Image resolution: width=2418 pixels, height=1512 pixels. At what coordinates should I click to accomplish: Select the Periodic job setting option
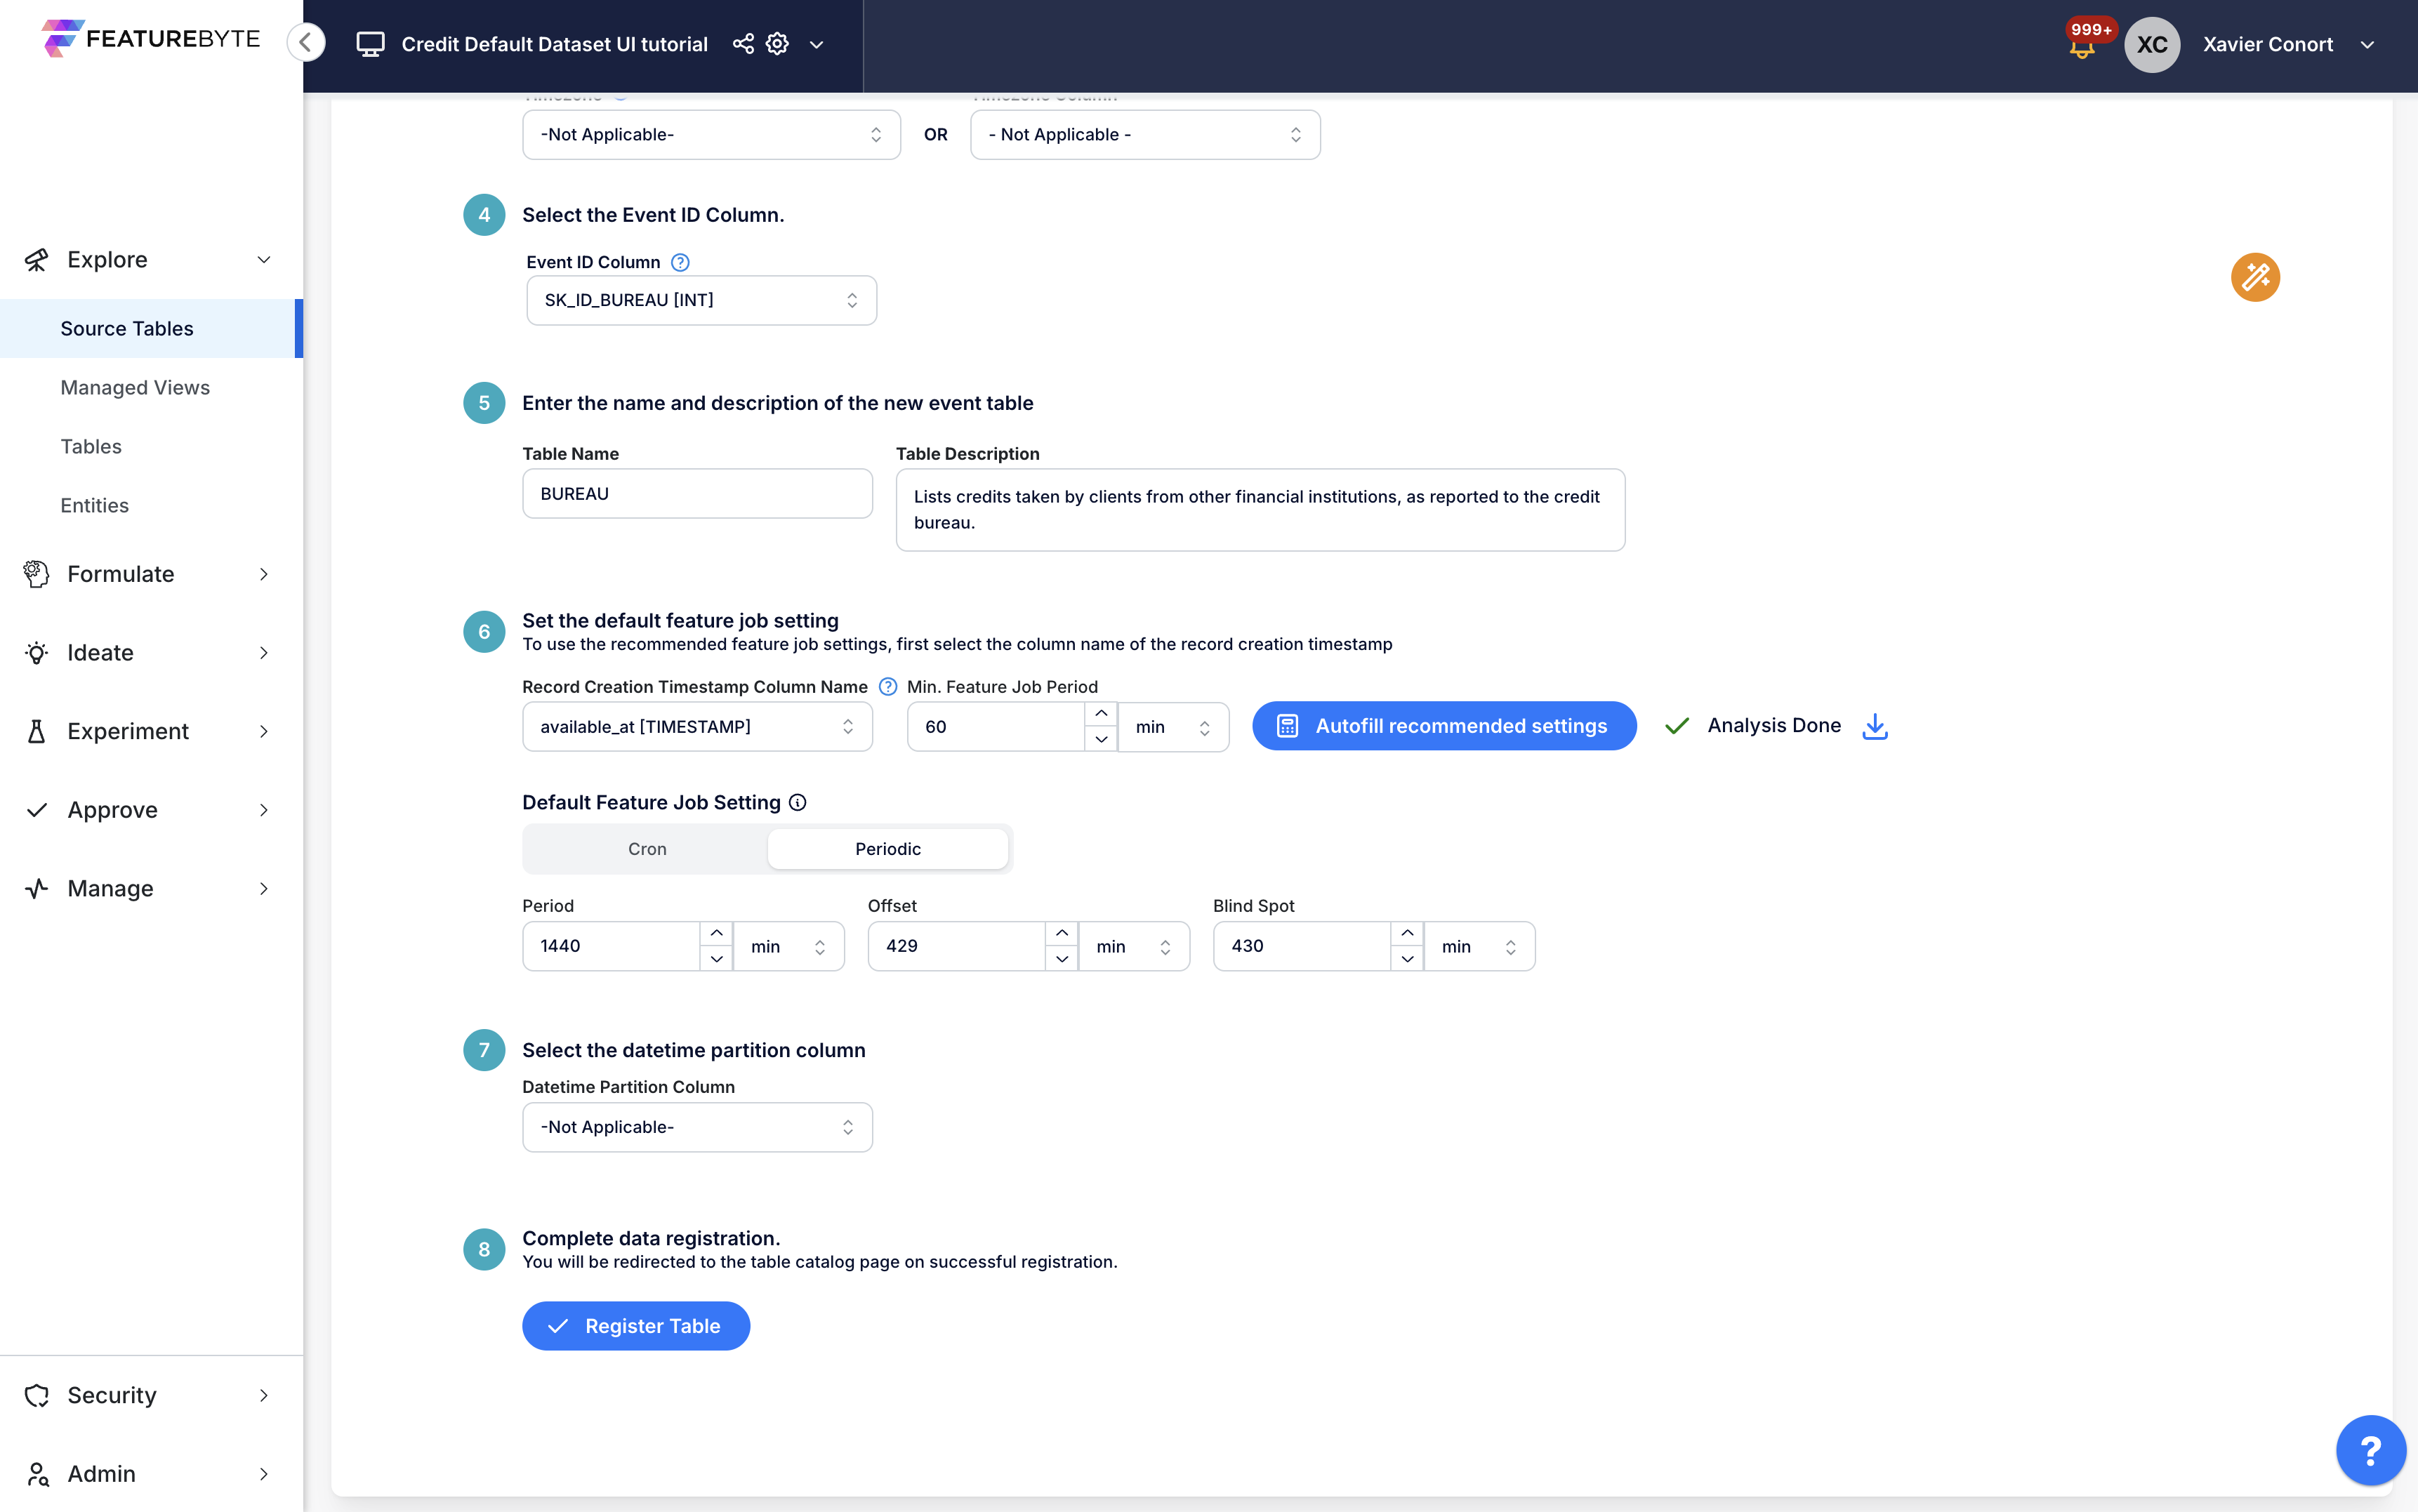[887, 848]
